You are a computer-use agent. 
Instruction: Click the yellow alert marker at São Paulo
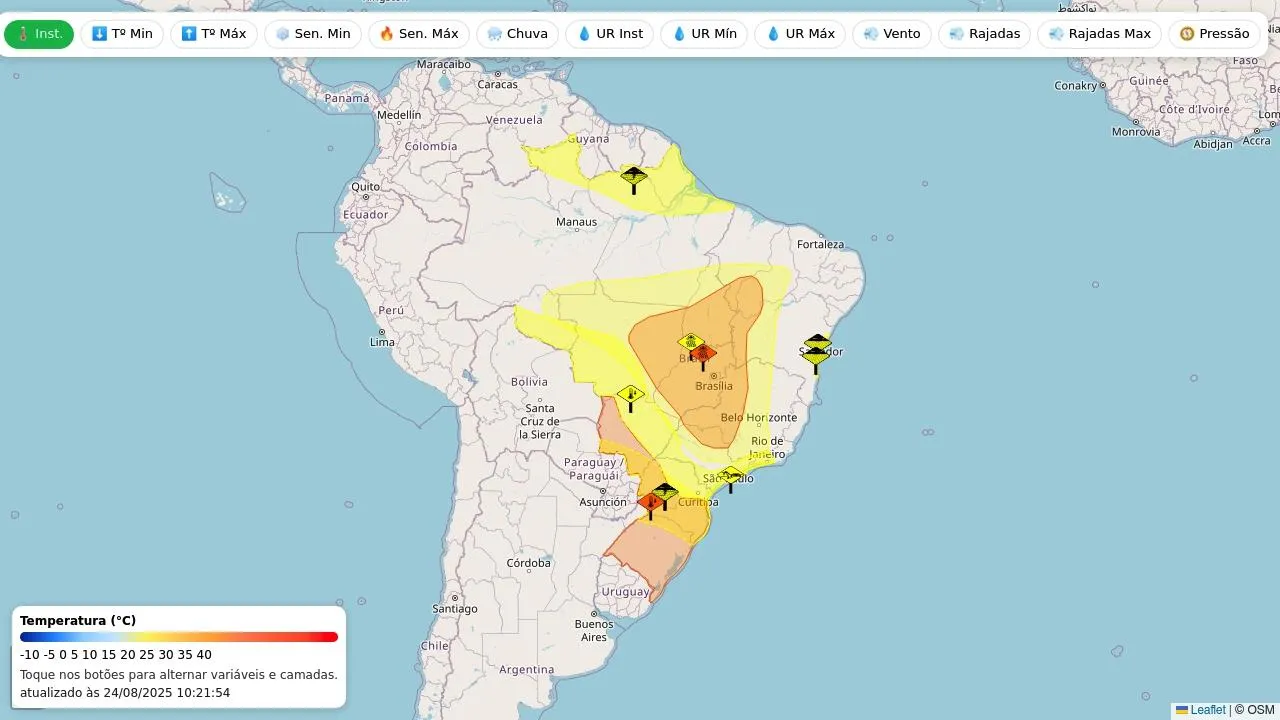point(731,476)
